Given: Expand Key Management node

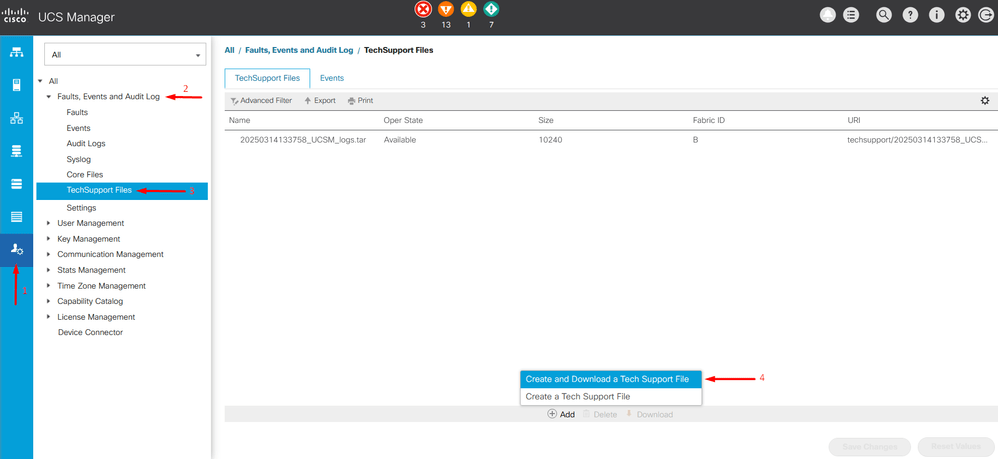Looking at the screenshot, I should point(48,239).
